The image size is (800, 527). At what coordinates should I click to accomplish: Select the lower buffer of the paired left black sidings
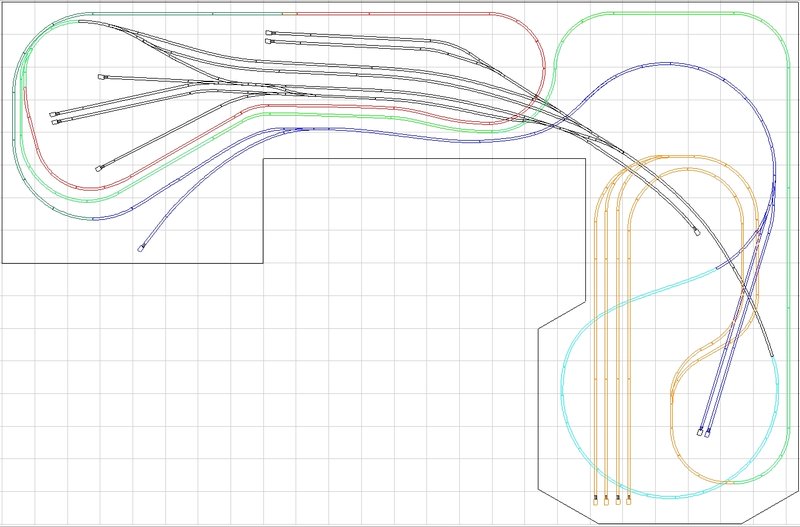coord(54,122)
